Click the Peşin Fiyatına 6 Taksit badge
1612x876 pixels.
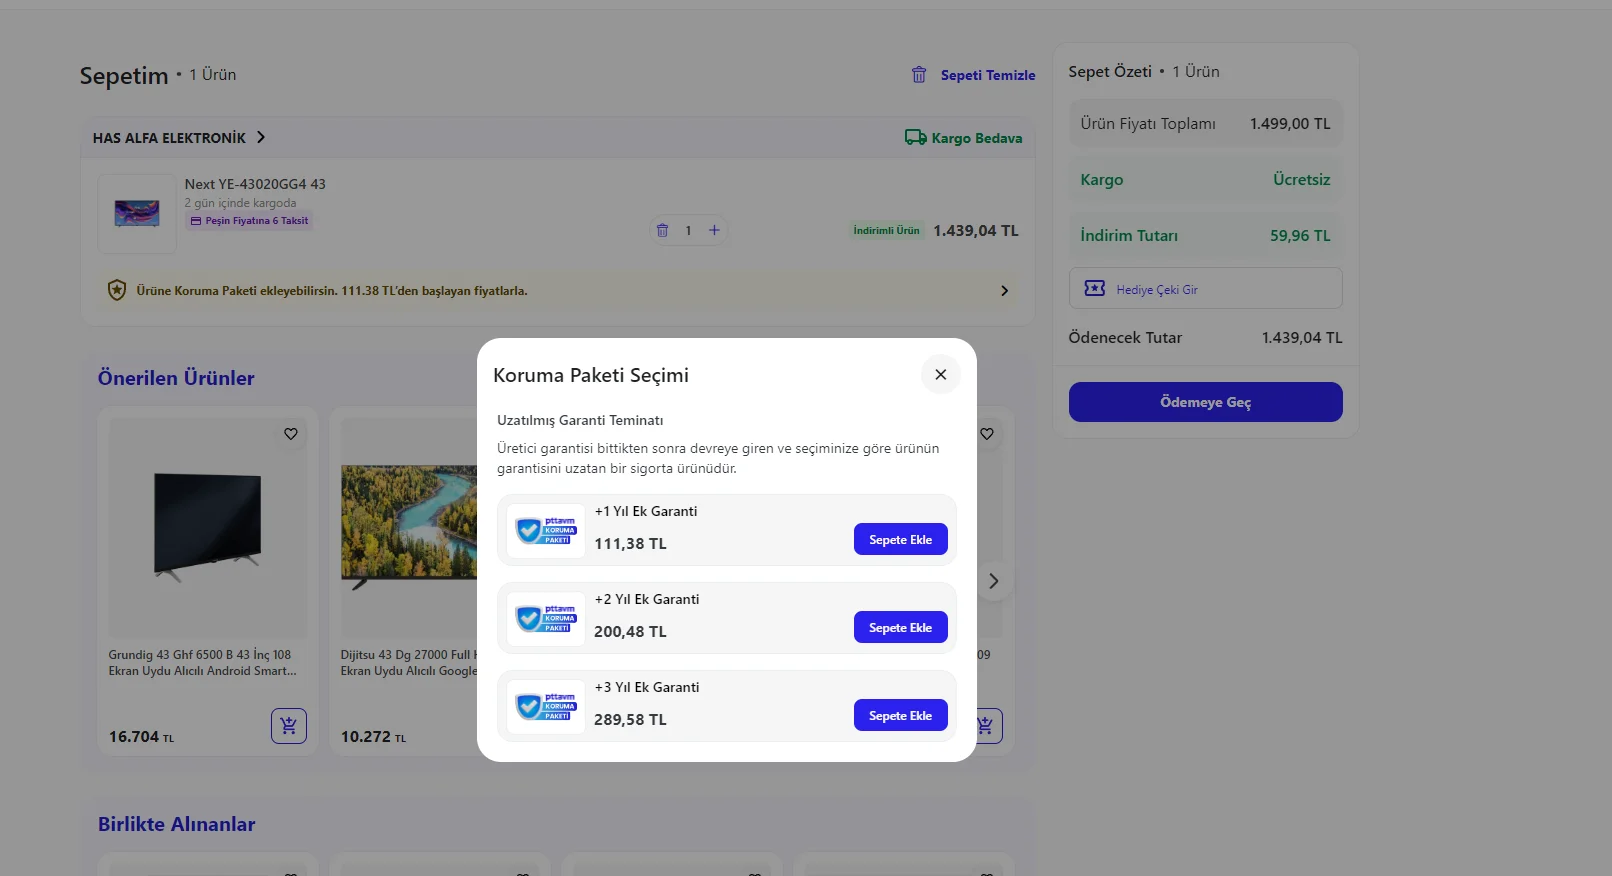pos(249,221)
